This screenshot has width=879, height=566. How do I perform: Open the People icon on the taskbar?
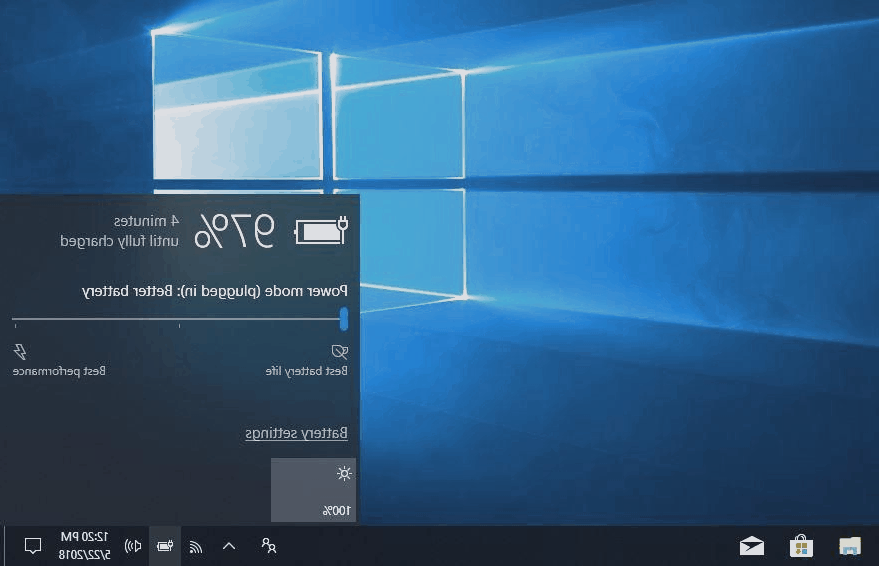268,546
